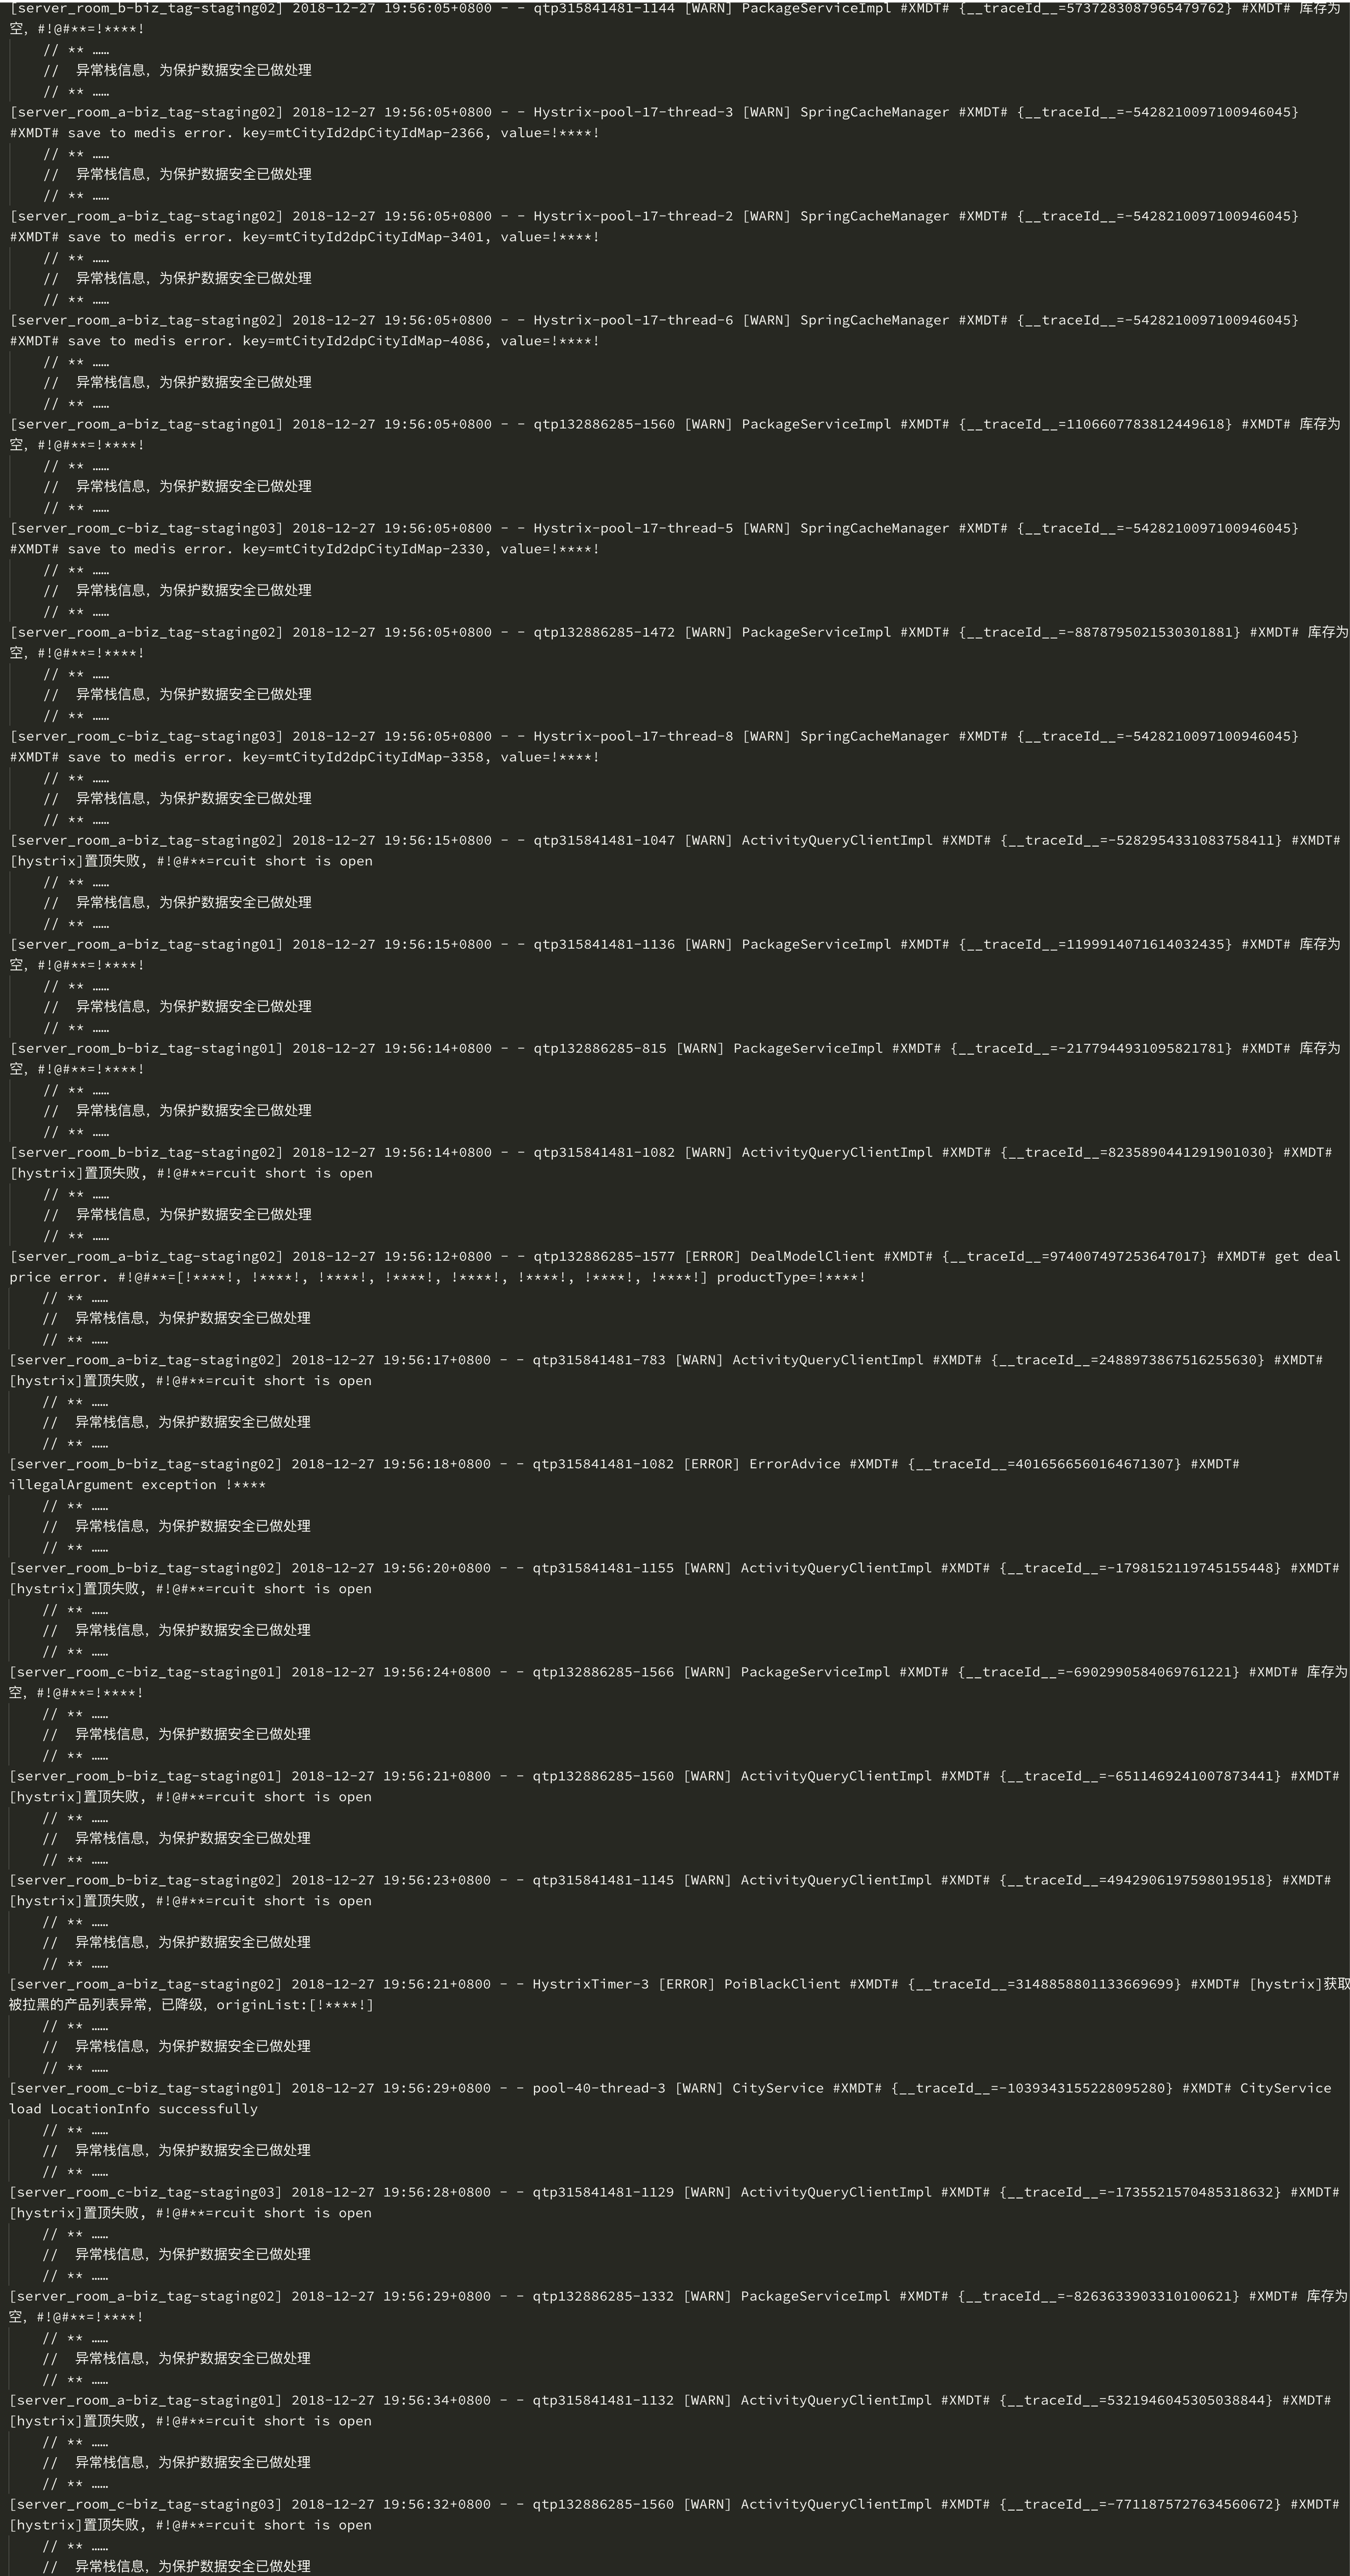Click qtp315841481-1047 thread name
The width and height of the screenshot is (1350, 2576).
tap(604, 840)
